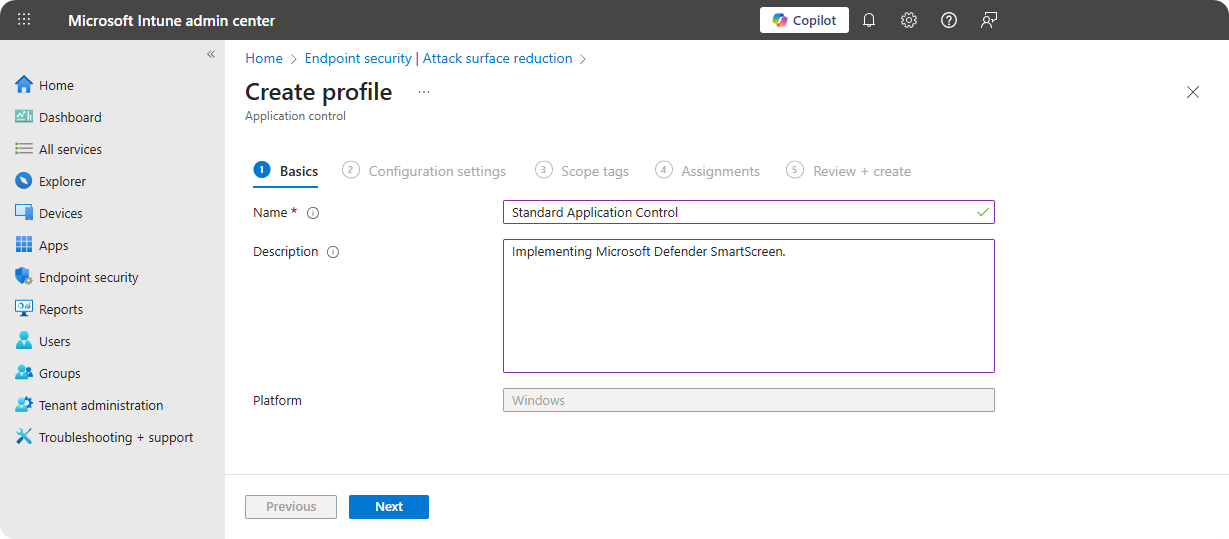Collapse the left navigation sidebar
The width and height of the screenshot is (1229, 539).
[x=211, y=54]
